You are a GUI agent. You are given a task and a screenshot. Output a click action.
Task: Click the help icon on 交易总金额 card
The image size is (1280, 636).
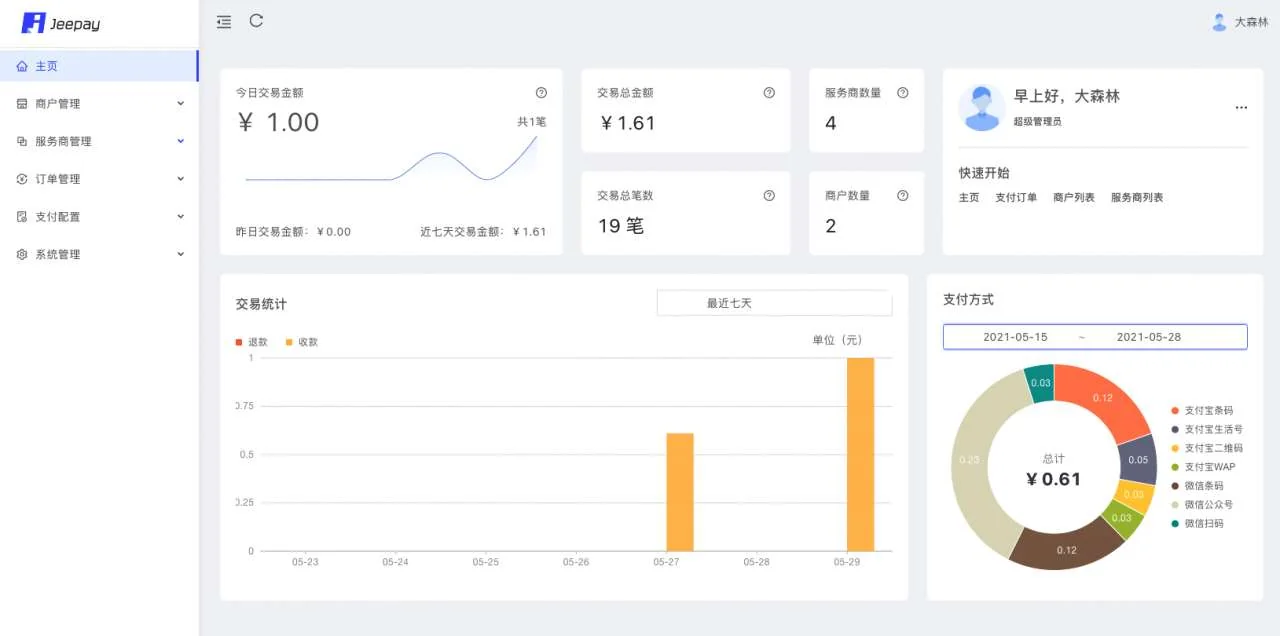coord(769,92)
